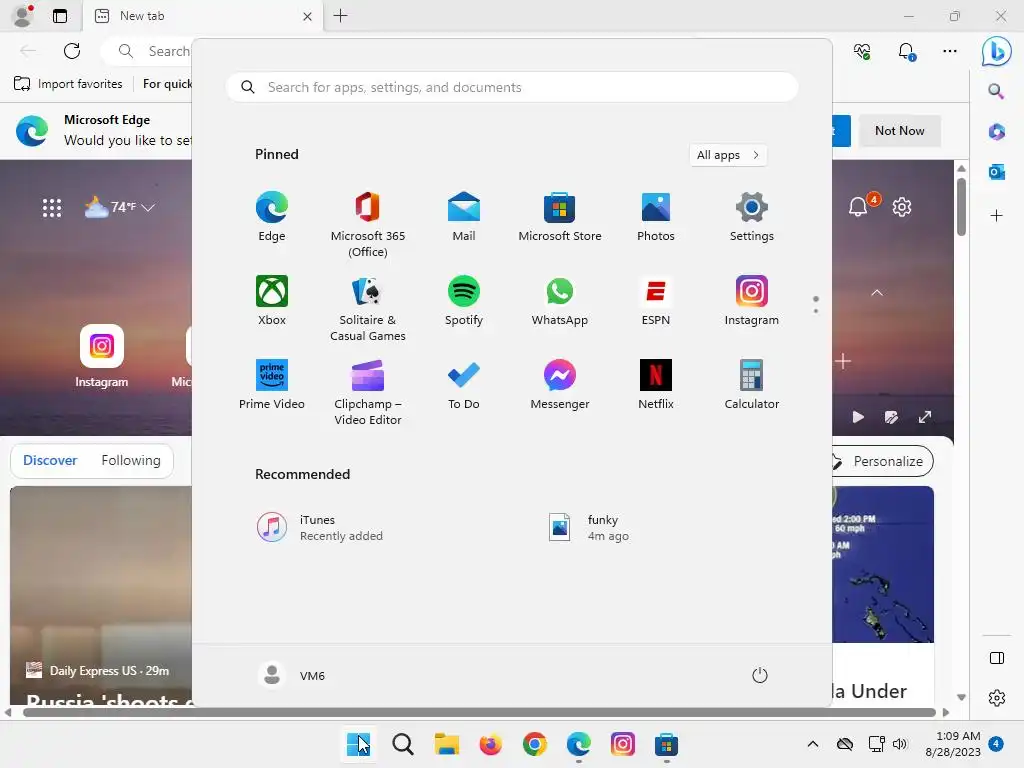This screenshot has width=1024, height=768.
Task: Open the VM6 user account menu
Action: tap(291, 675)
